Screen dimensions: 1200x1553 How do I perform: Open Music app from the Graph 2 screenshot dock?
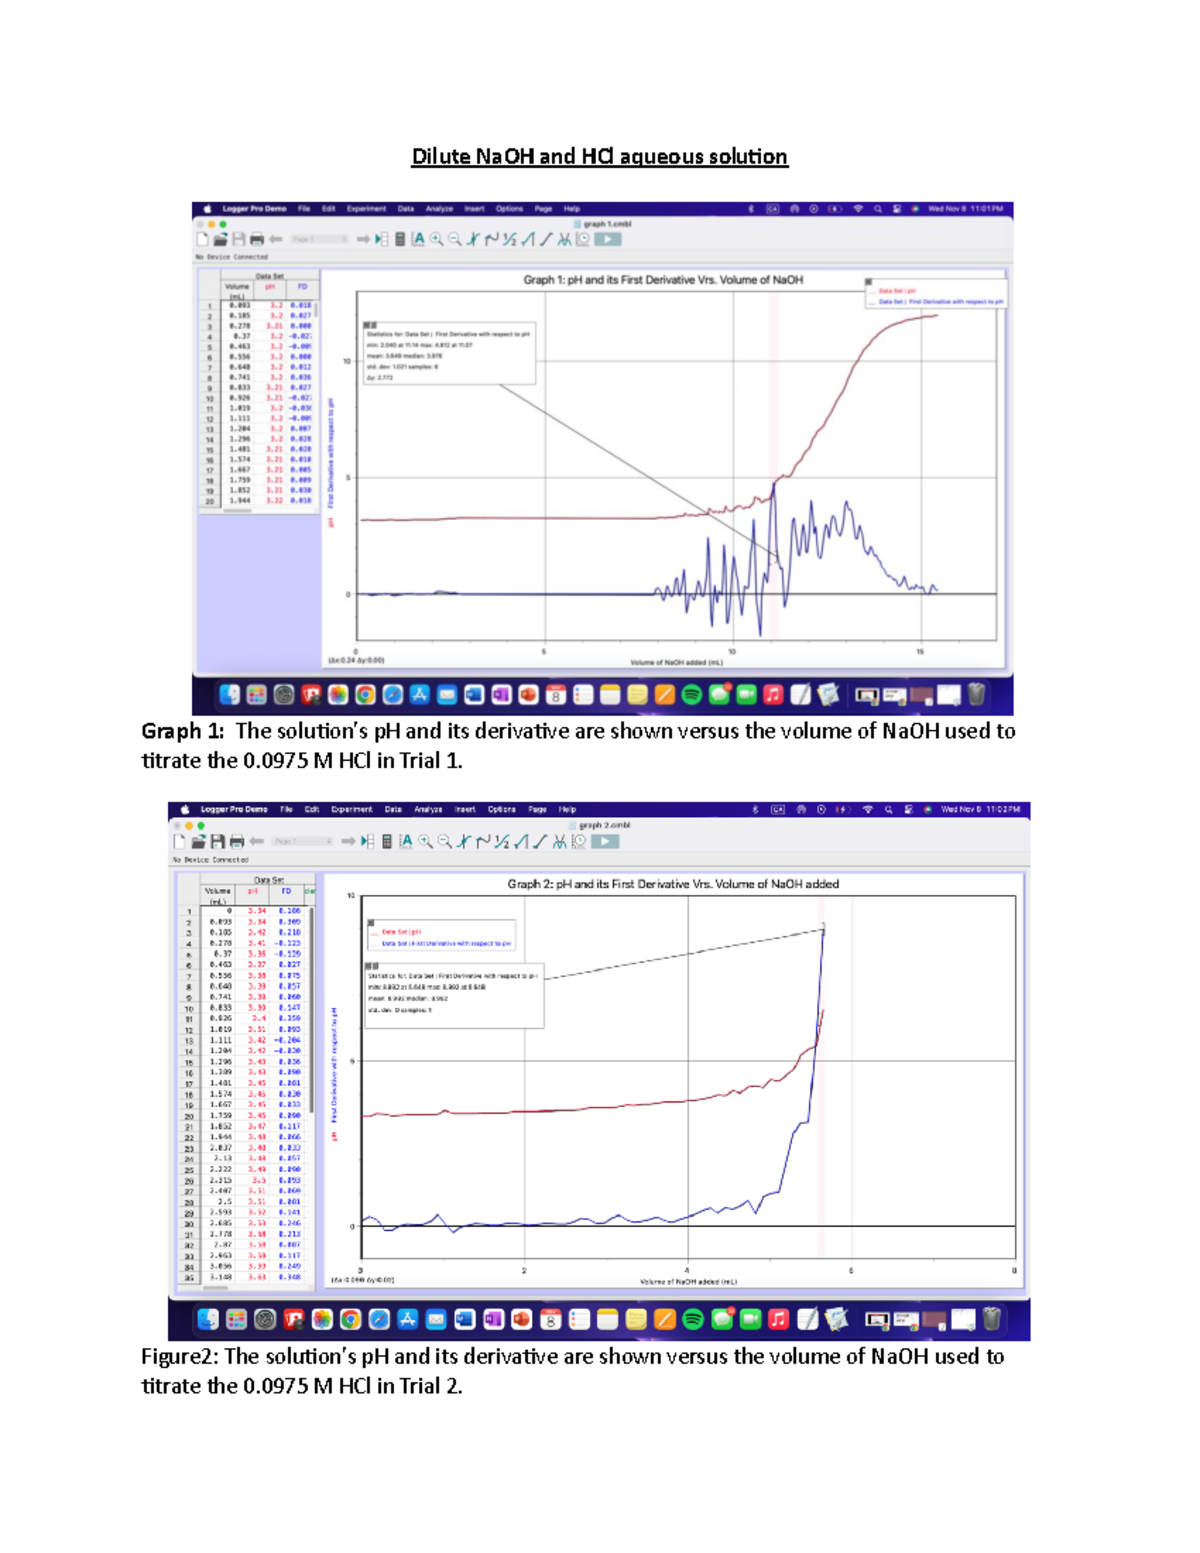(779, 1320)
